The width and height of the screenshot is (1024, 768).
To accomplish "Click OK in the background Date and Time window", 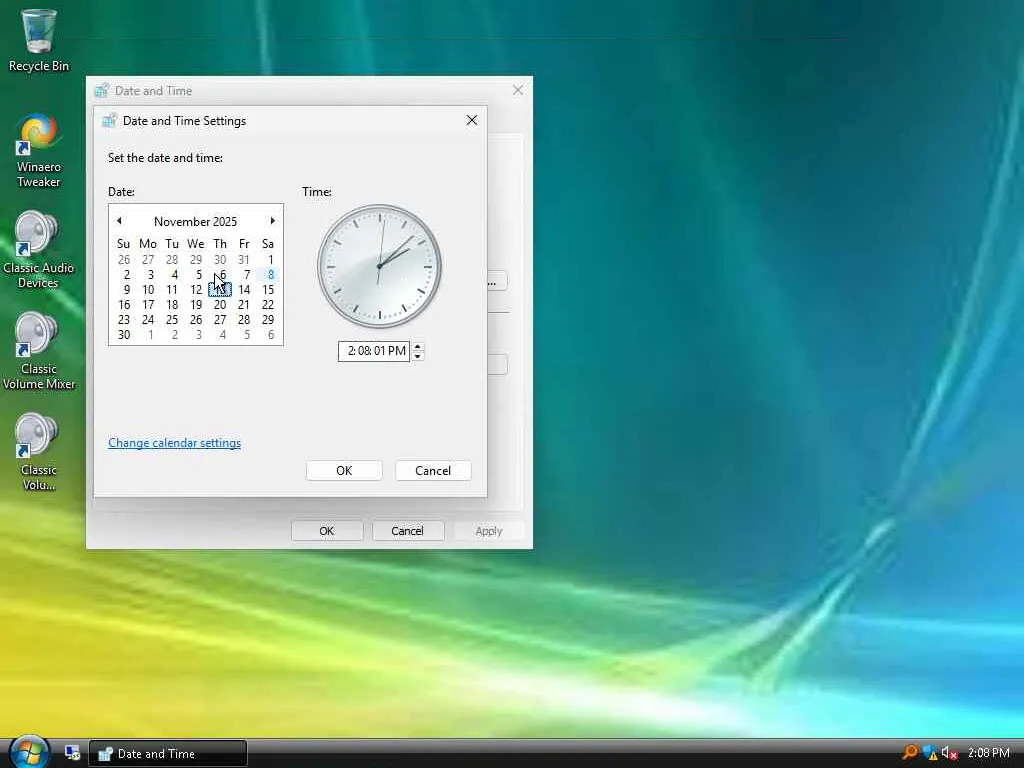I will coord(327,531).
